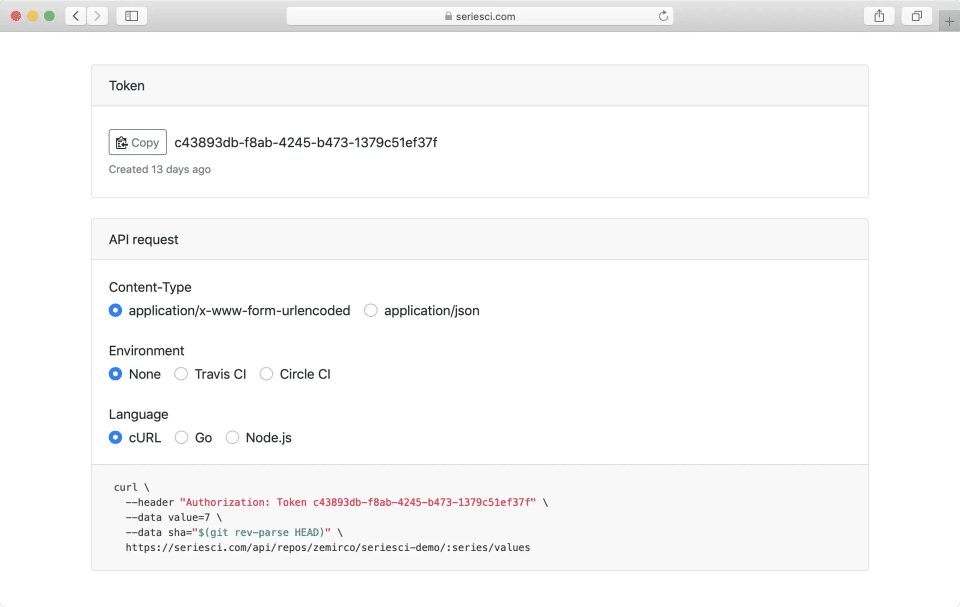The height and width of the screenshot is (607, 960).
Task: Click the Safari back arrow
Action: click(x=76, y=16)
